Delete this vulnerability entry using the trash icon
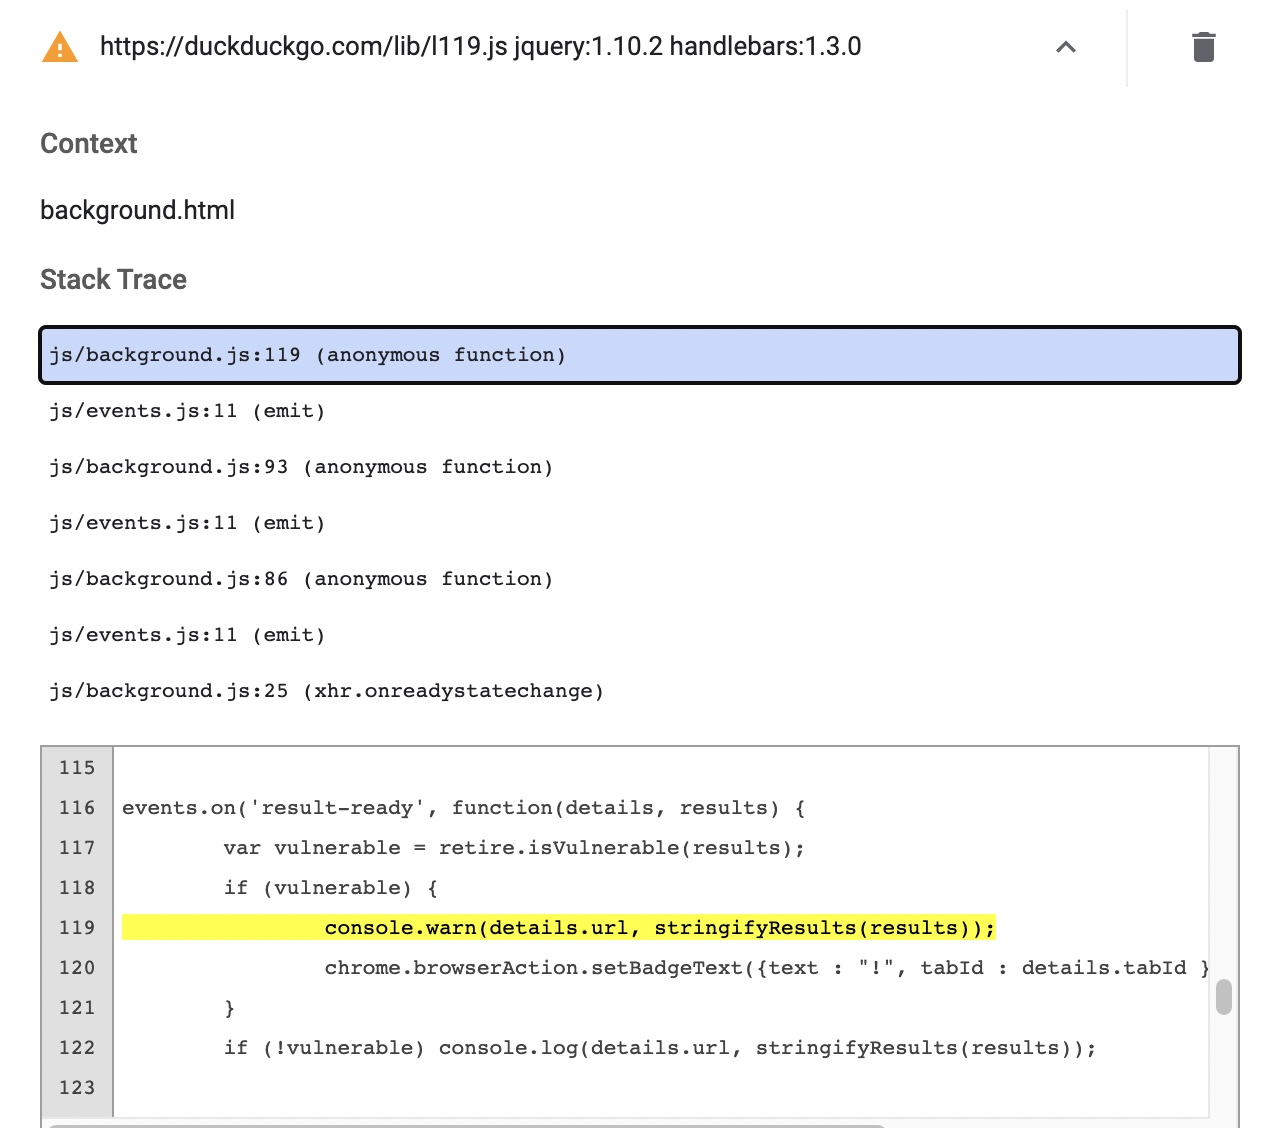This screenshot has height=1128, width=1282. coord(1203,45)
